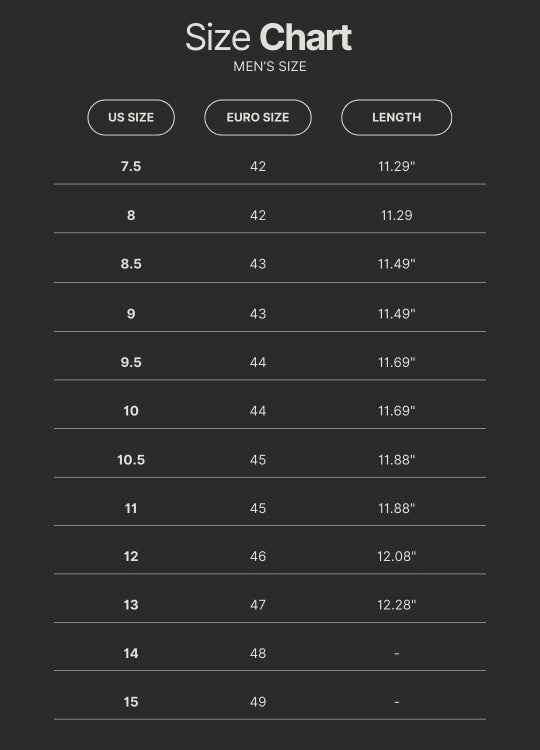The width and height of the screenshot is (540, 750).
Task: Choose the US size 8.5 entry
Action: 131,264
